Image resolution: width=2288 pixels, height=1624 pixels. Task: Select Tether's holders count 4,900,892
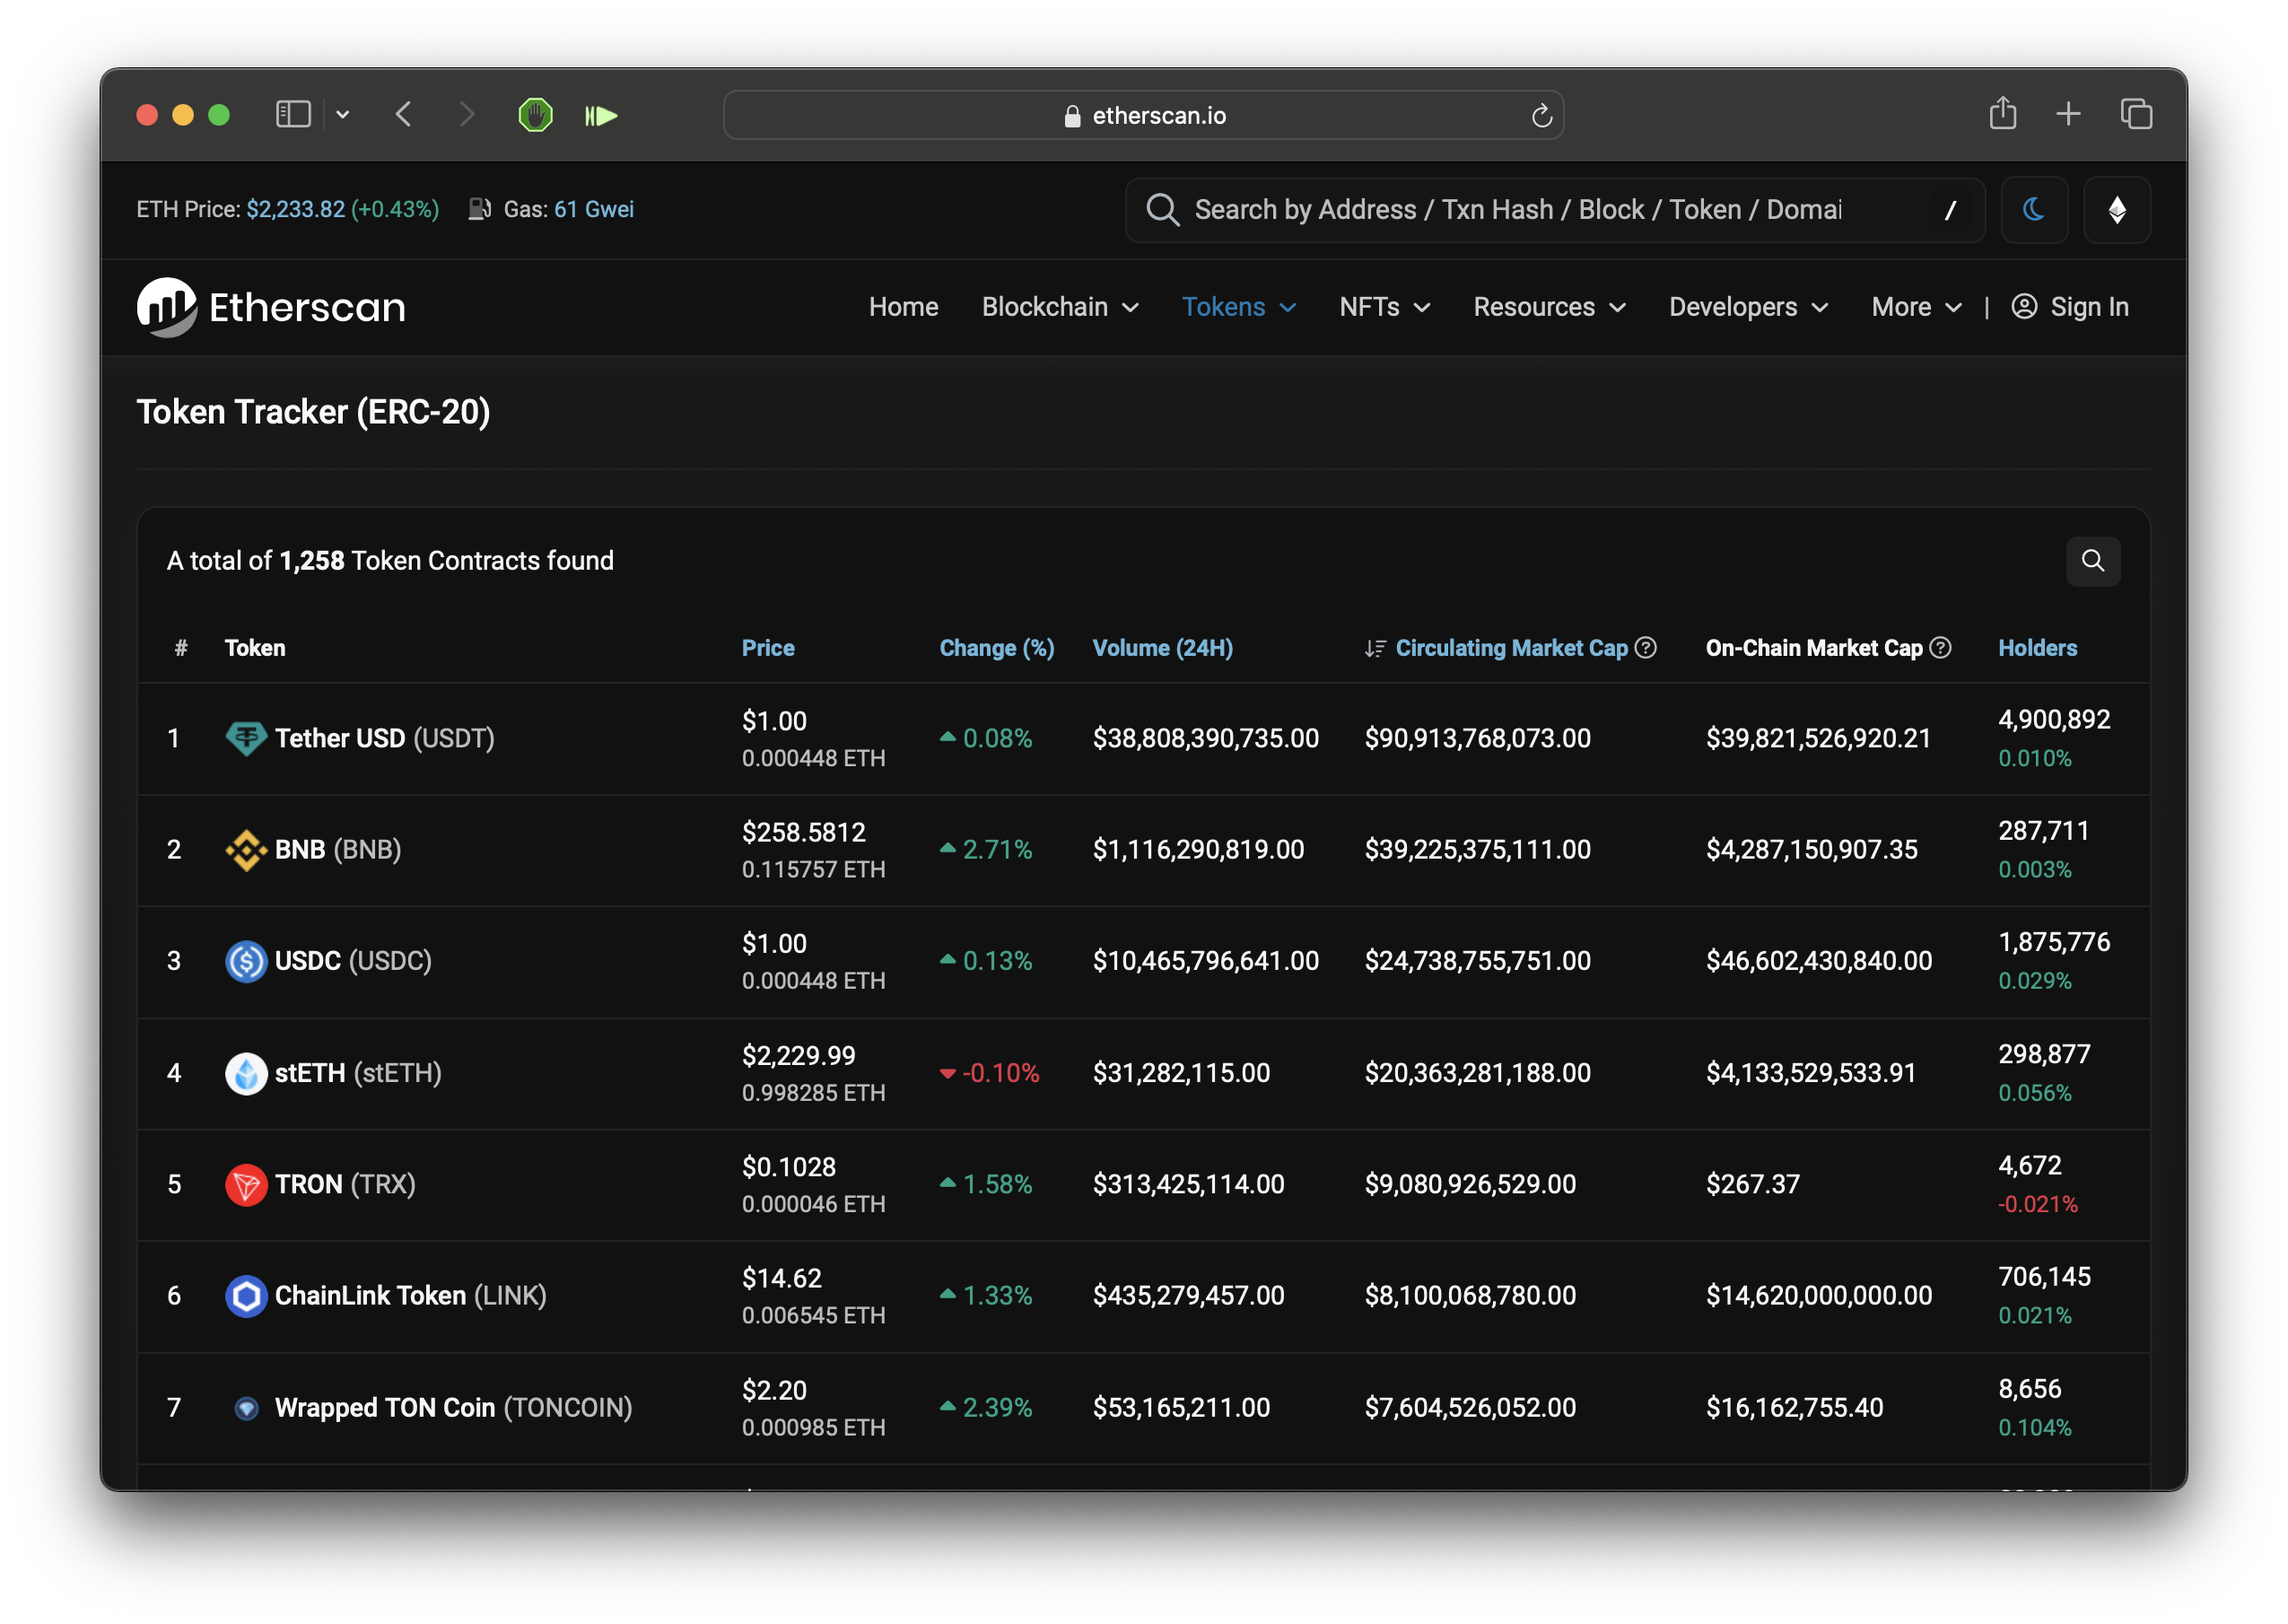coord(2054,720)
